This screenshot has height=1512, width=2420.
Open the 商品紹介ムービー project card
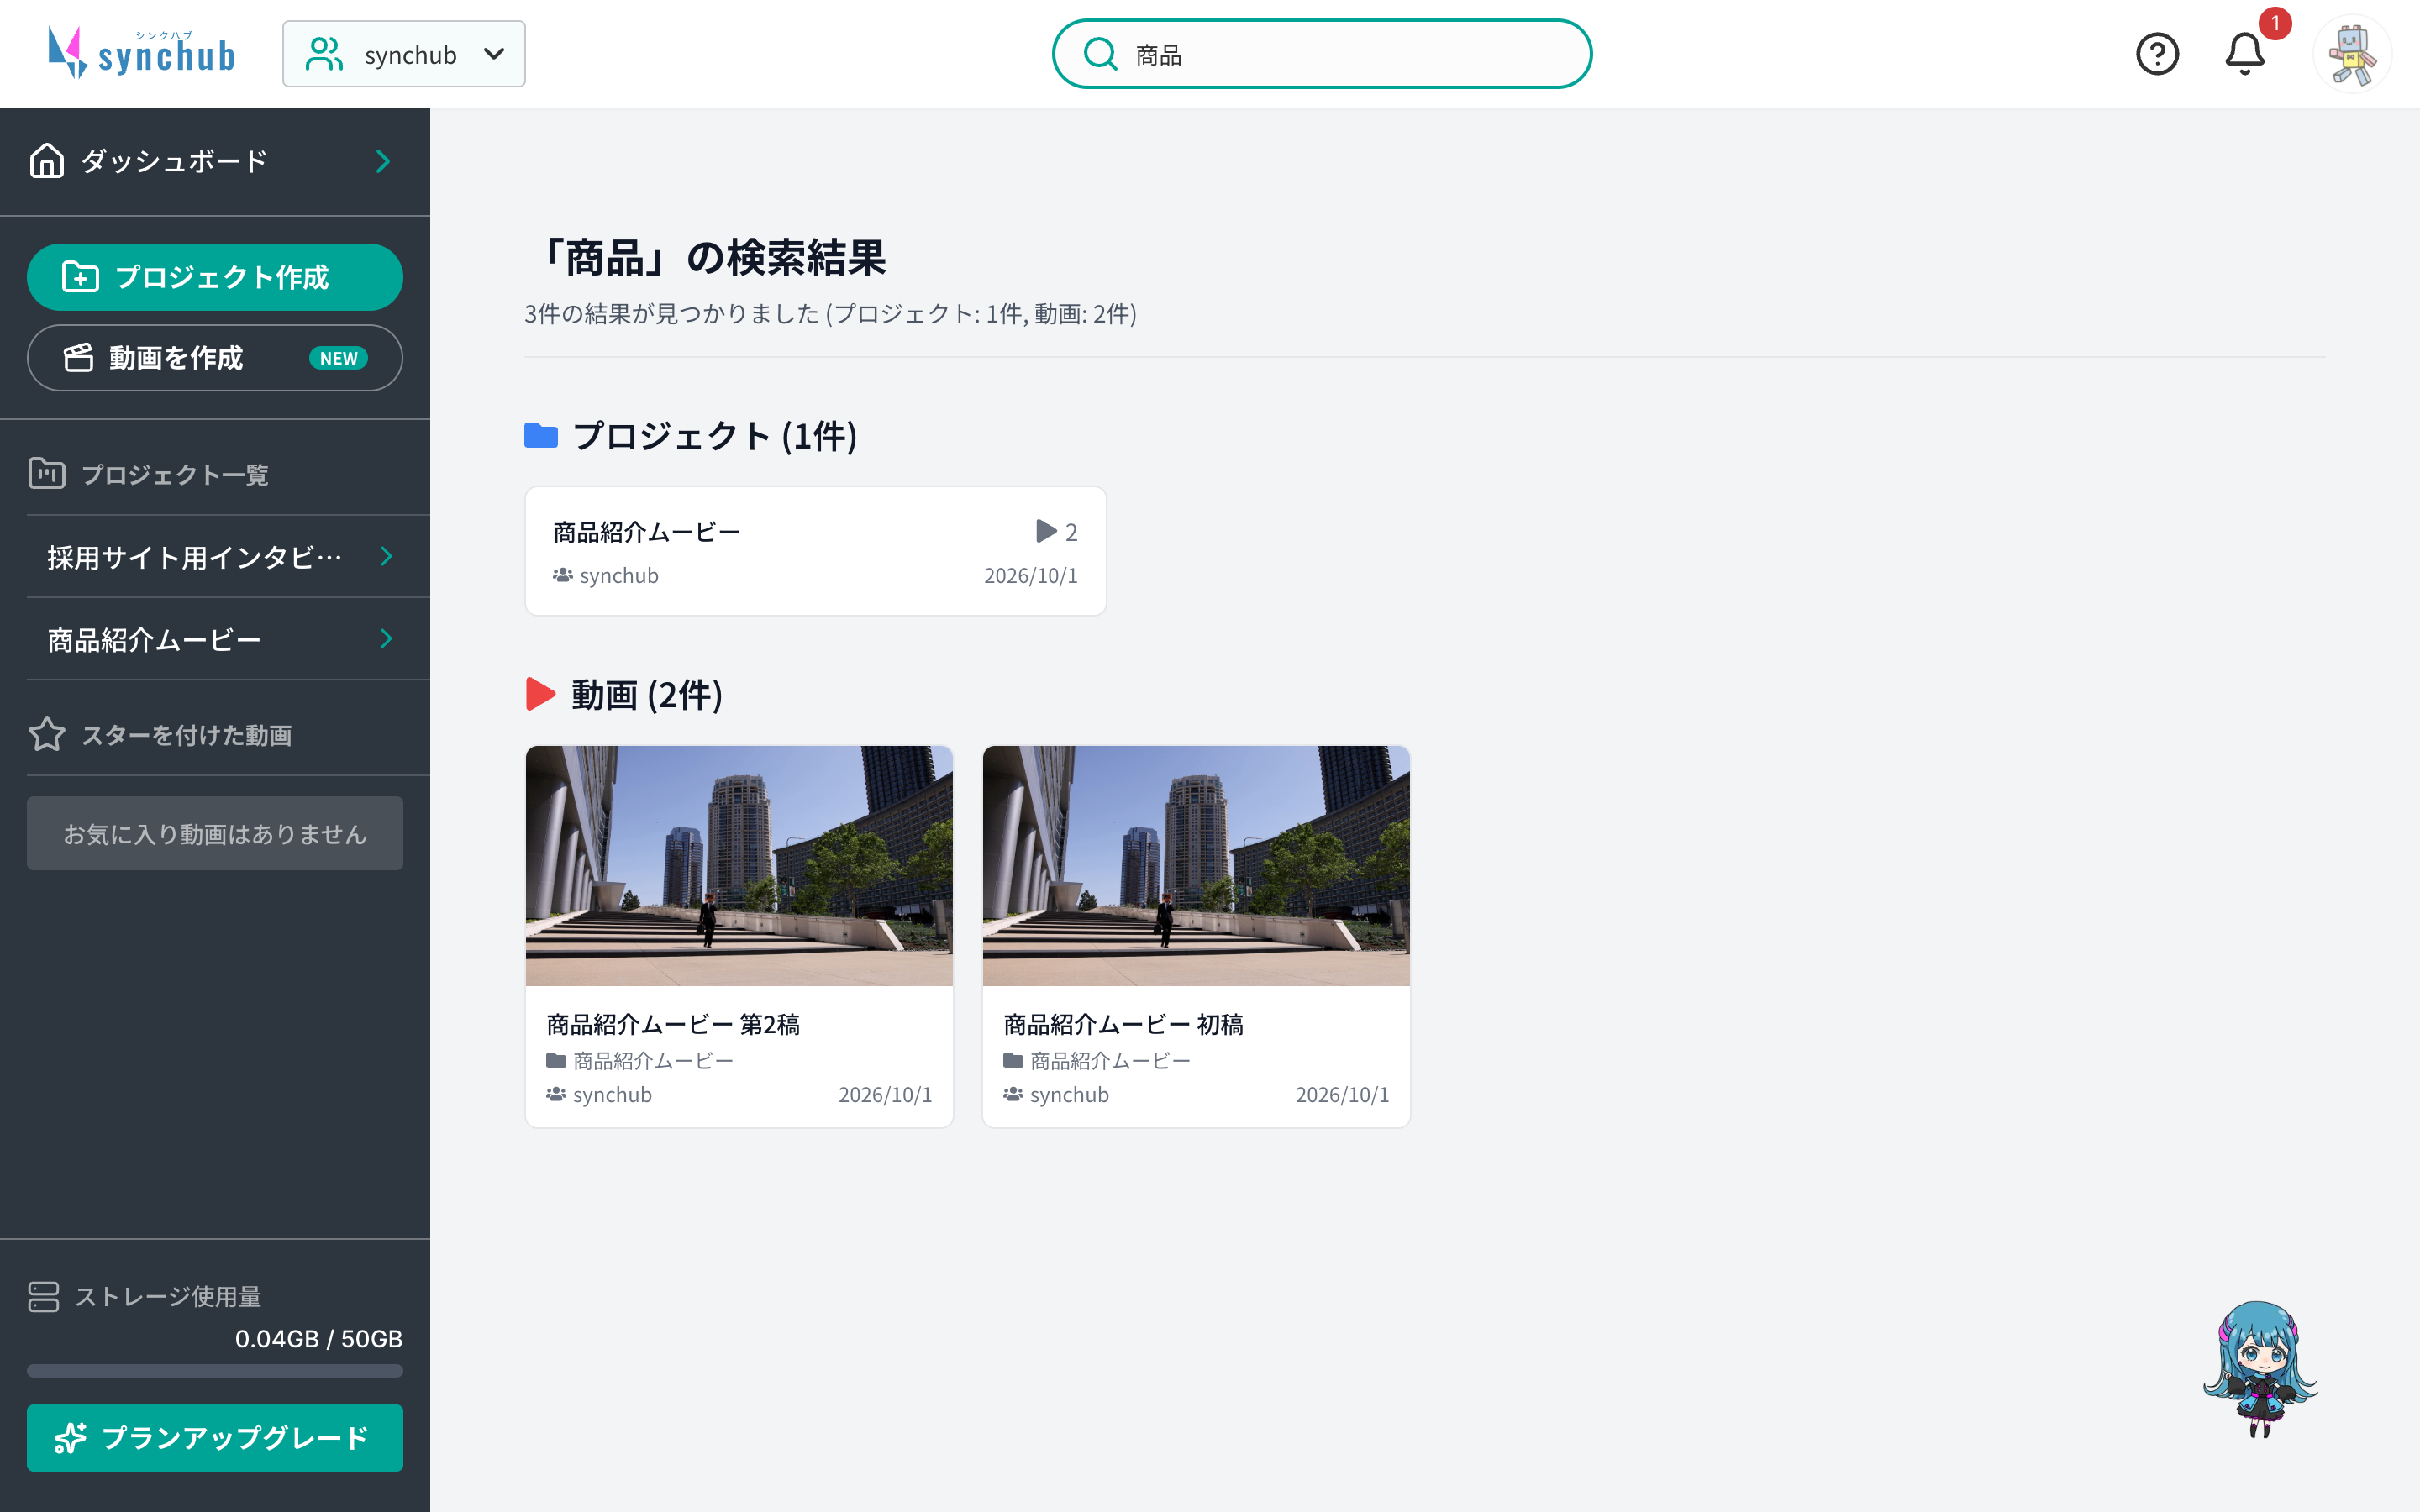pyautogui.click(x=815, y=551)
